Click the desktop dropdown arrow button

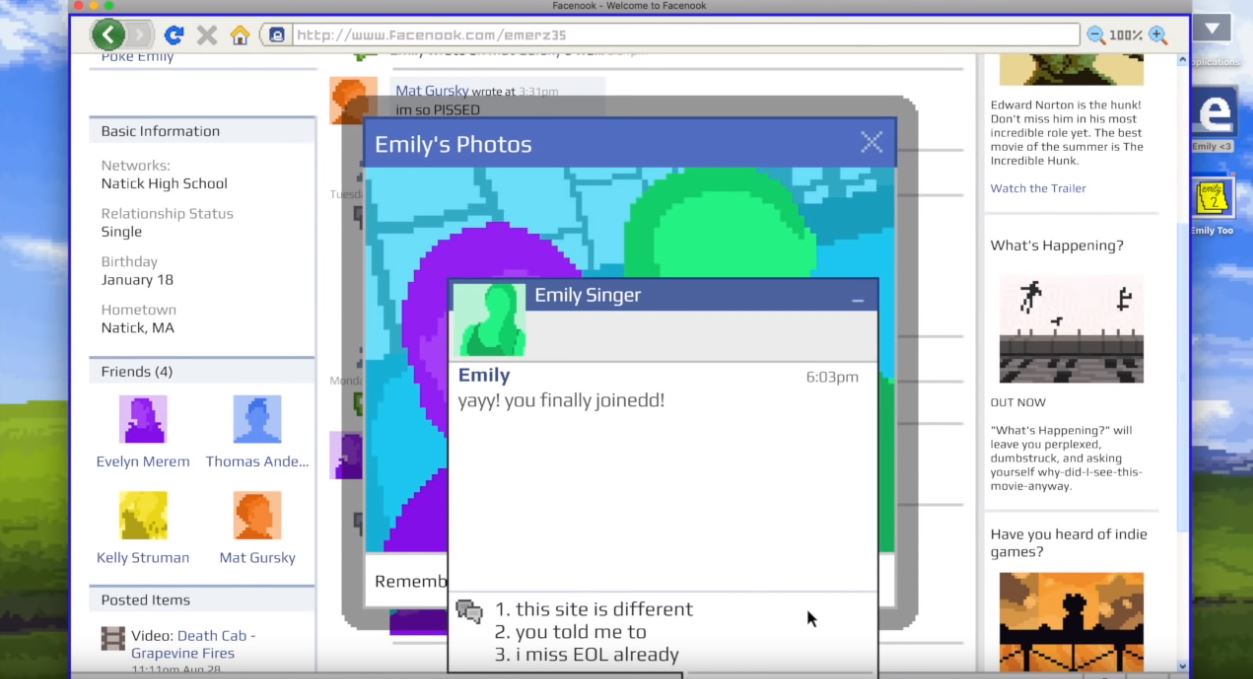(x=1213, y=29)
